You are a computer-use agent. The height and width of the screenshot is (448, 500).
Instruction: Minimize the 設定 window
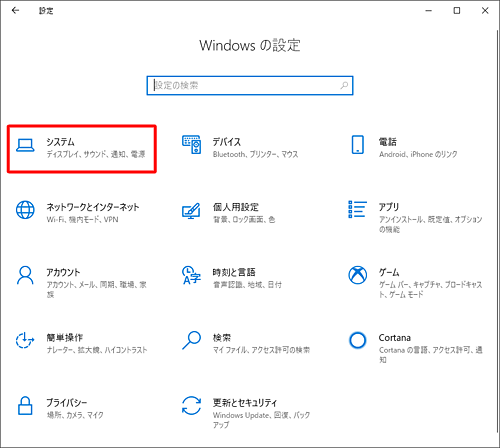[429, 11]
